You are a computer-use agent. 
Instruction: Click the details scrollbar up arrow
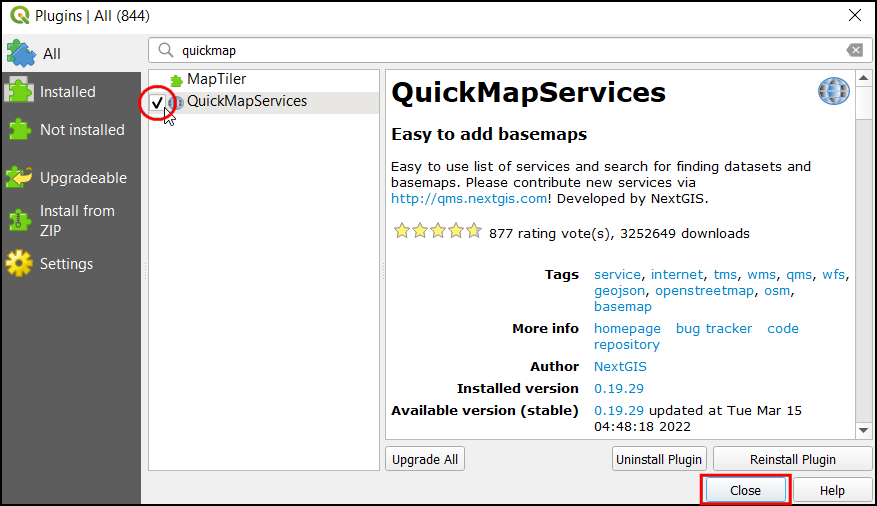864,78
